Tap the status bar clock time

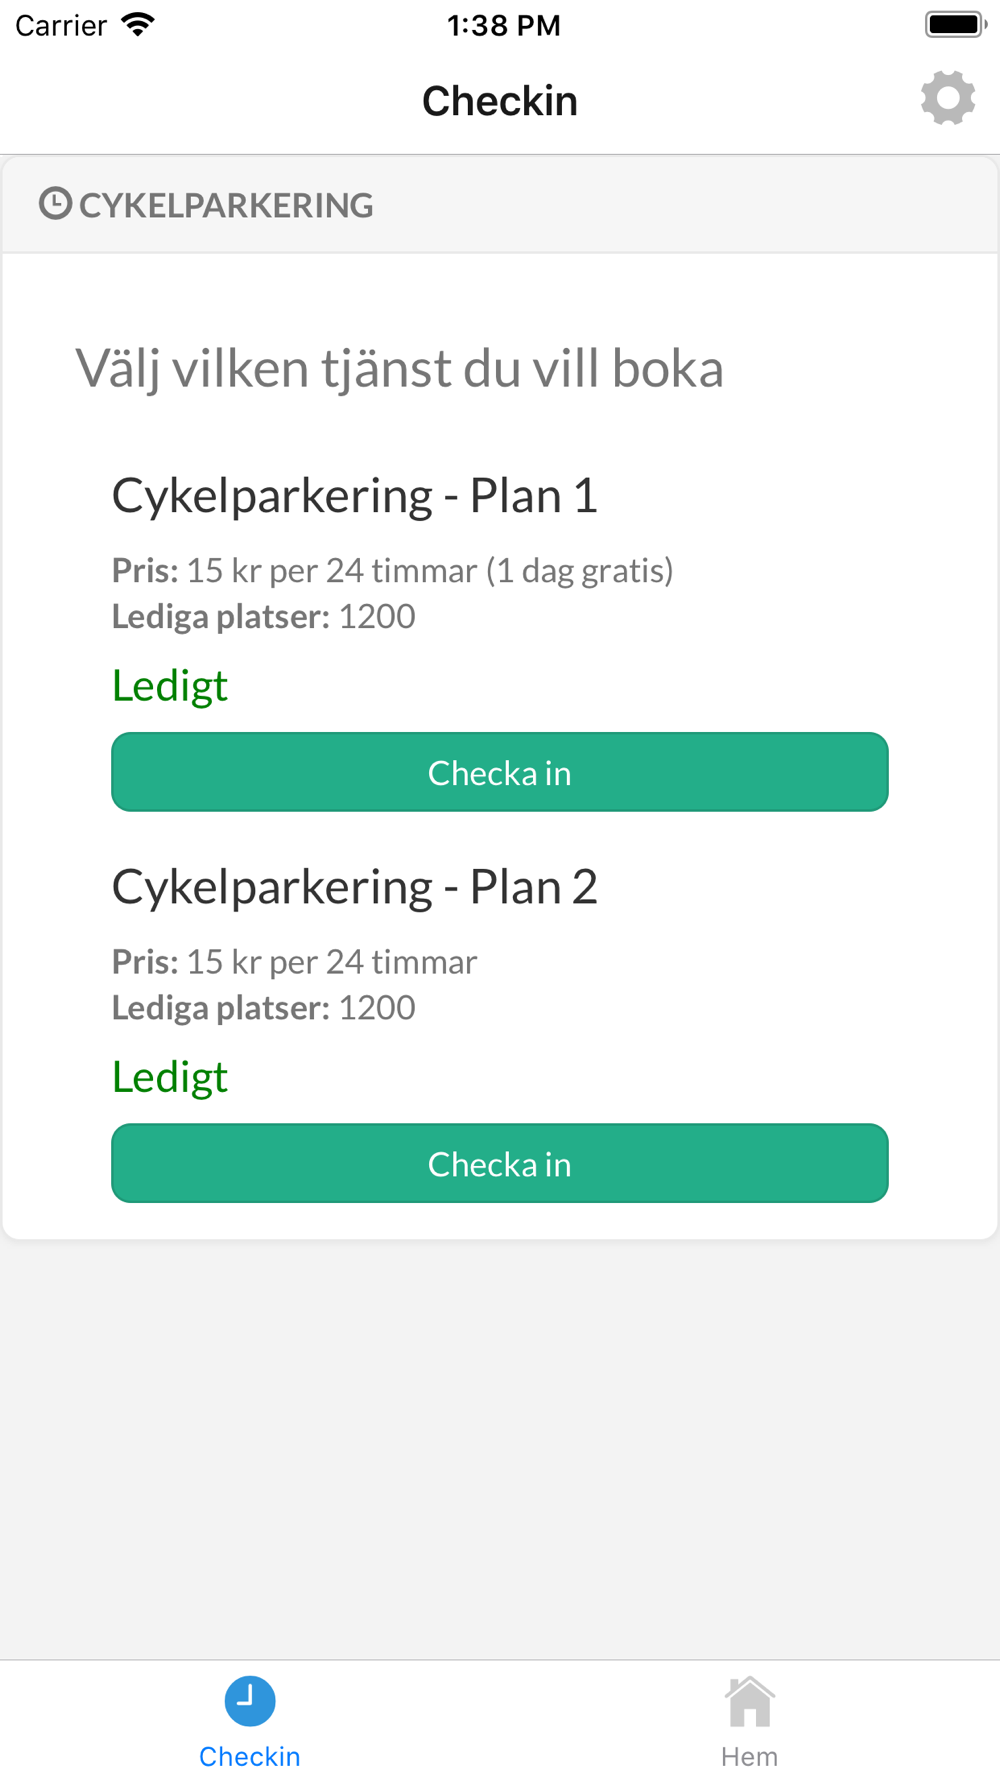[x=503, y=25]
